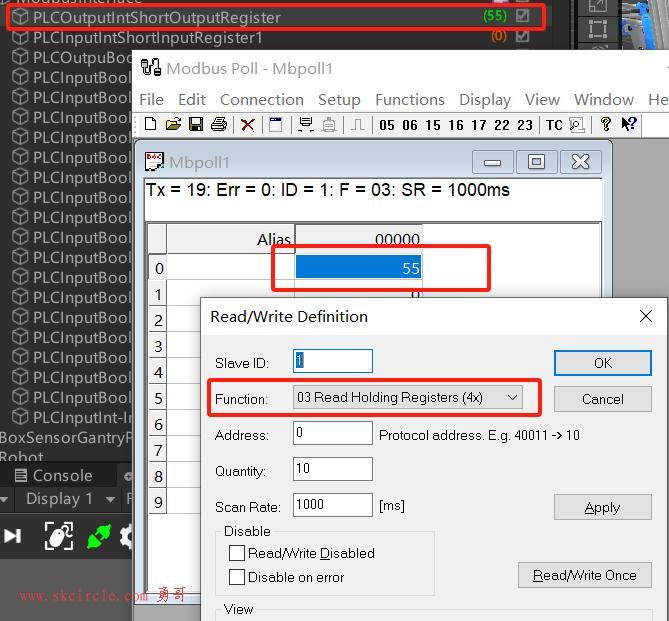This screenshot has height=621, width=669.
Task: Click the Modbus Poll application title icon
Action: 151,67
